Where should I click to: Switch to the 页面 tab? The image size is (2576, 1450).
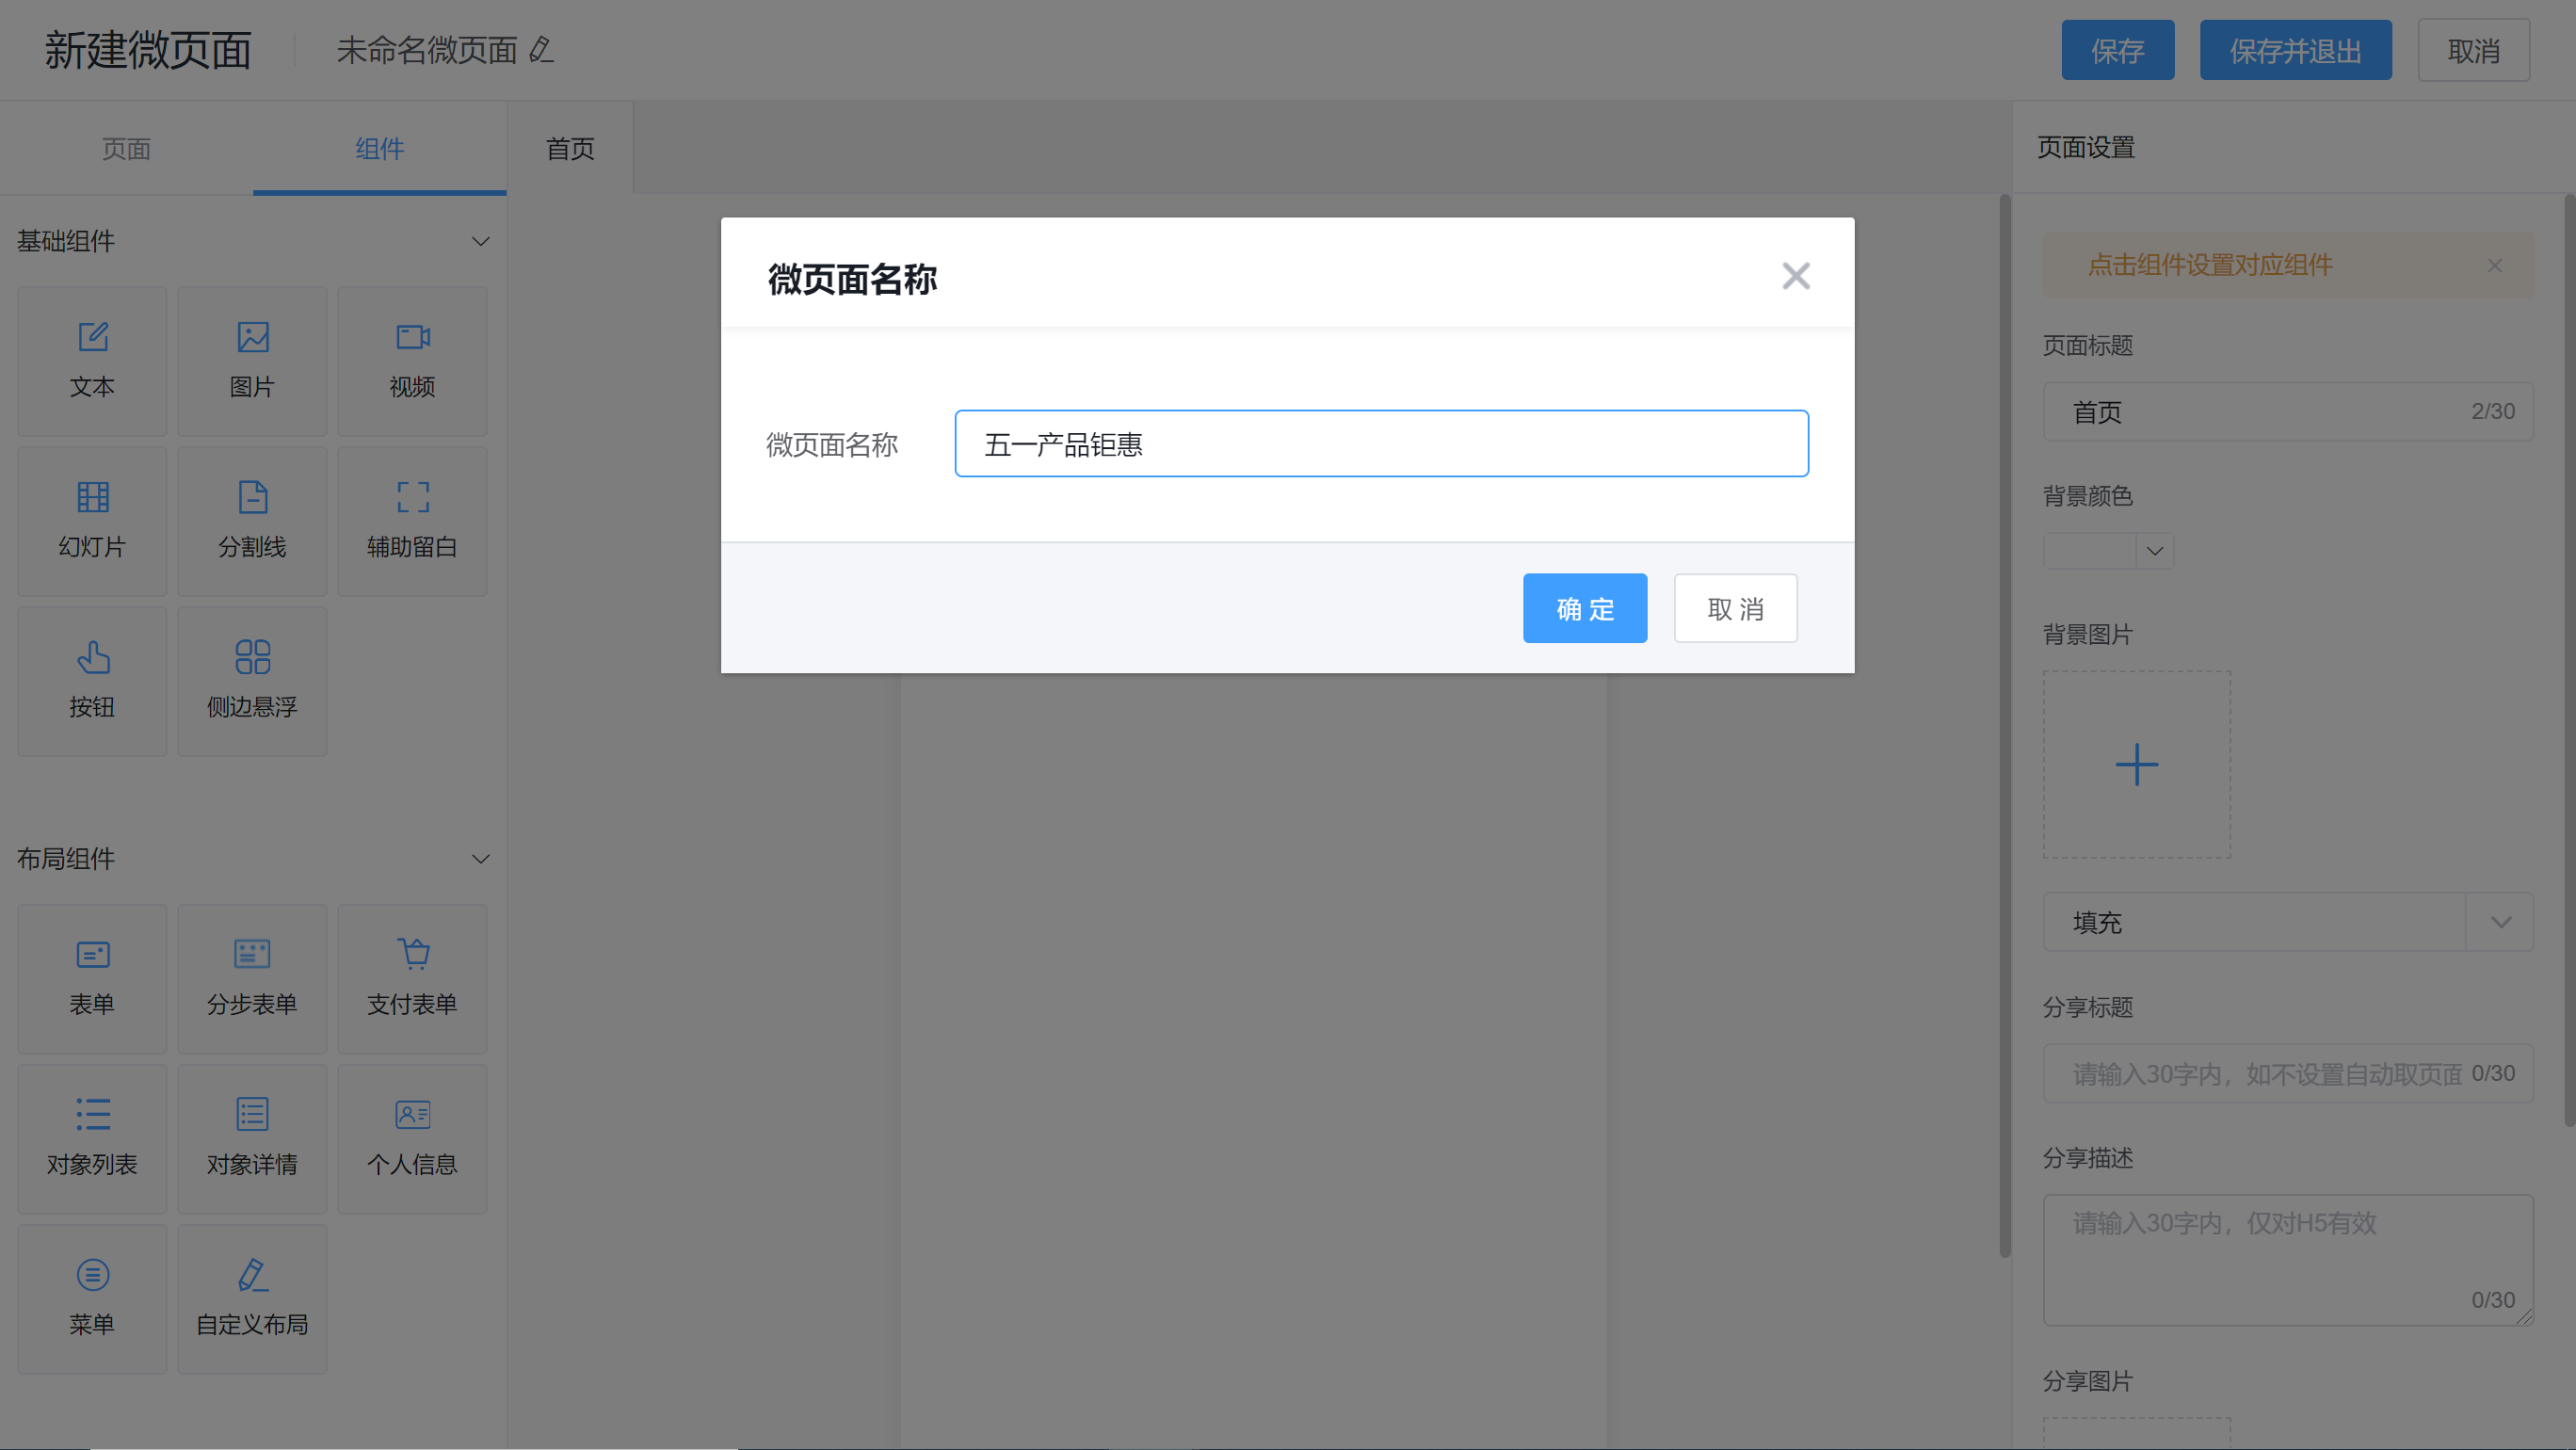(x=126, y=149)
